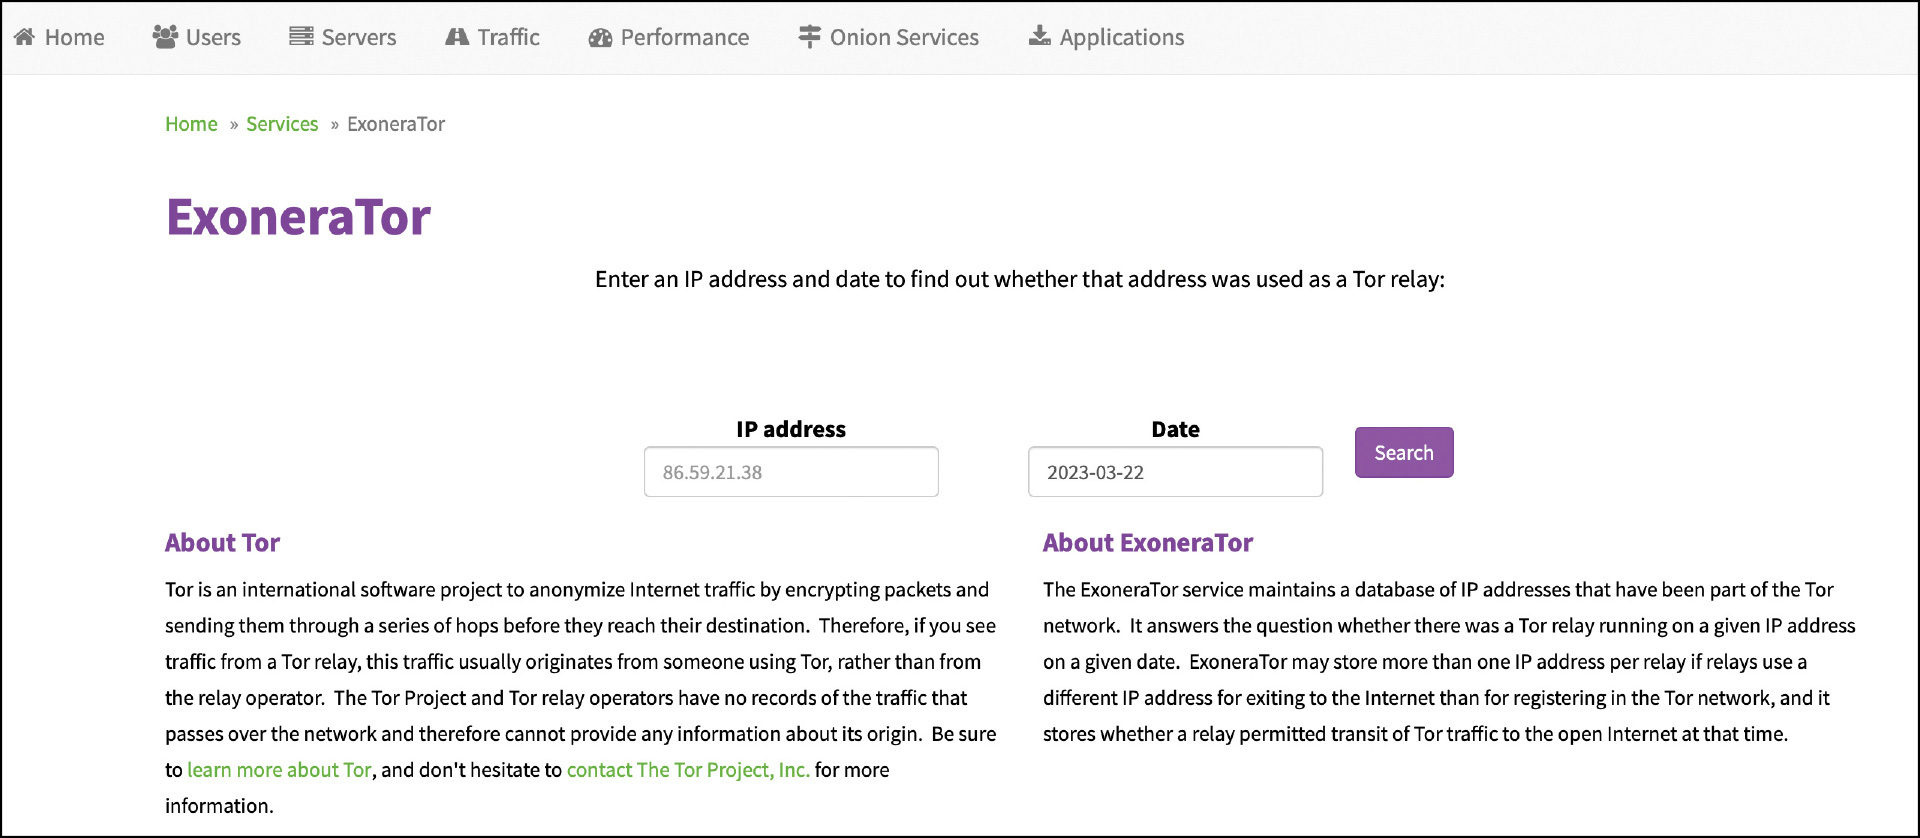Click the Onion Services signpost icon
Image resolution: width=1920 pixels, height=838 pixels.
click(809, 37)
